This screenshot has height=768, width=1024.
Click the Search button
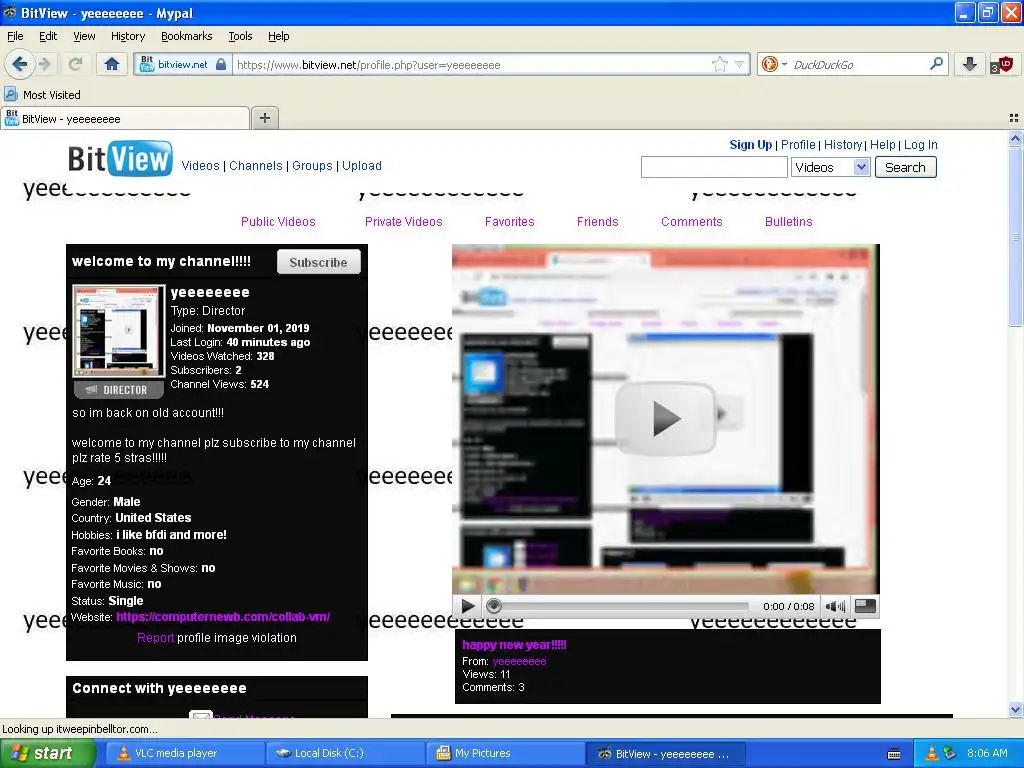(905, 167)
